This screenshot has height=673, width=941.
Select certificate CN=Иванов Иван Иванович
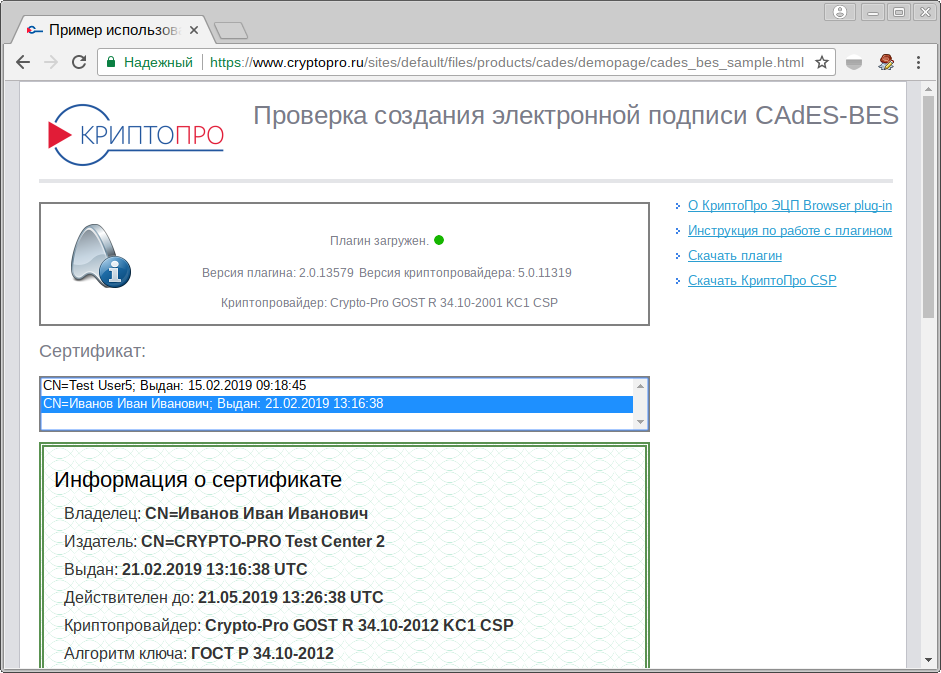click(x=337, y=404)
